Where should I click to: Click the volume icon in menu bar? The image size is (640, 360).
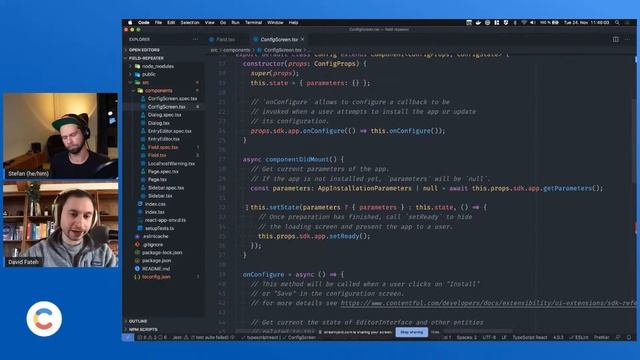(533, 23)
